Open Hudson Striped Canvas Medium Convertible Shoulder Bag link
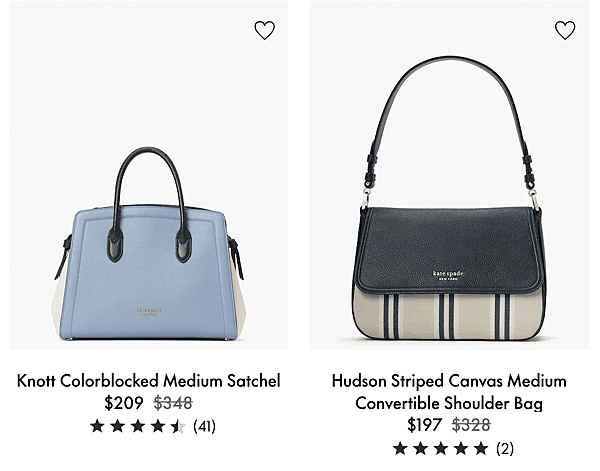The height and width of the screenshot is (471, 600). (449, 392)
